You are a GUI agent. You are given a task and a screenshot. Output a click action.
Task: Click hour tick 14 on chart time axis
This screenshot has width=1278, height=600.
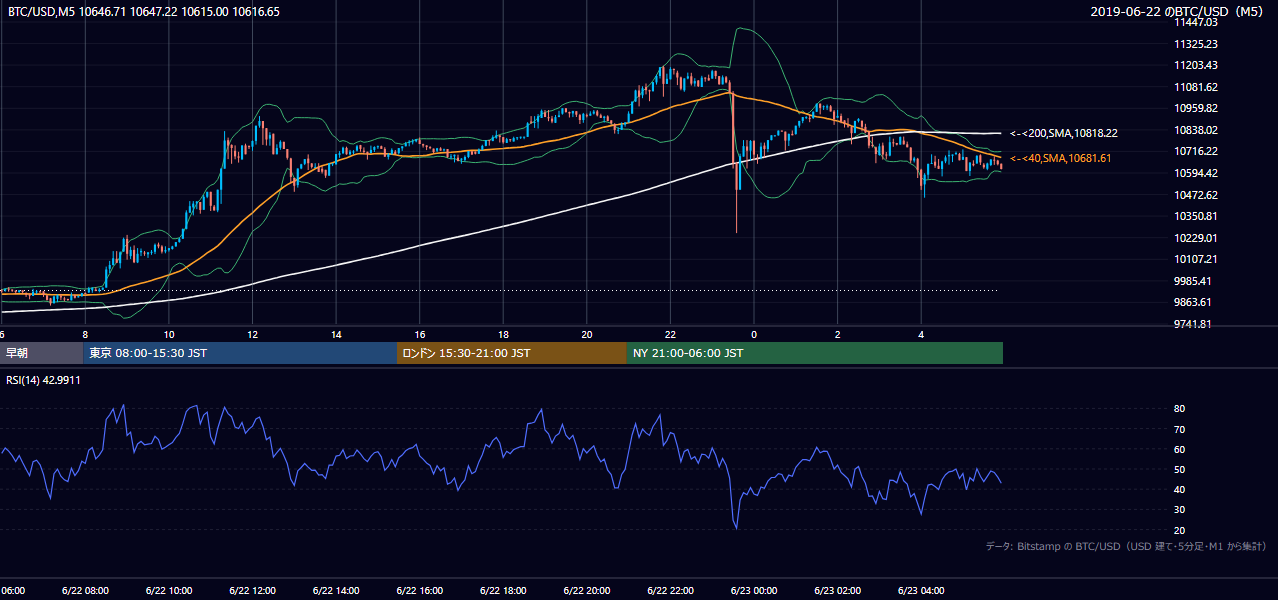[x=336, y=334]
